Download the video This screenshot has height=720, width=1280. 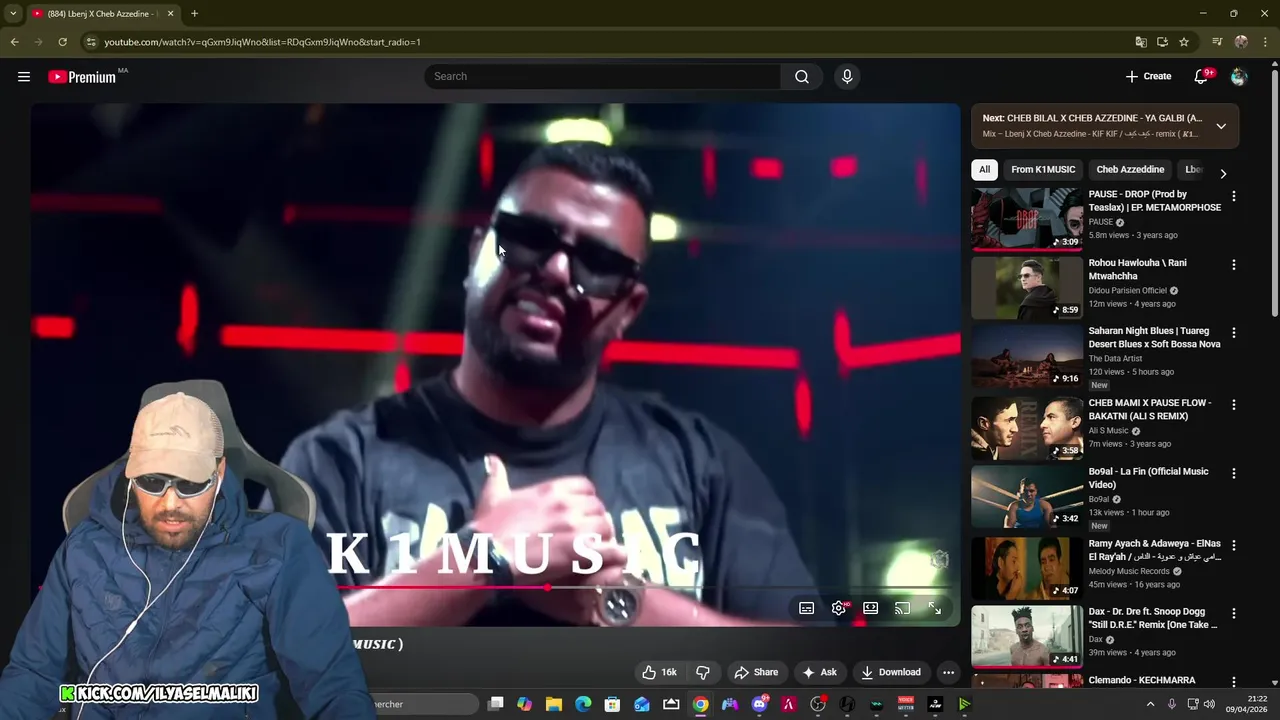coord(891,672)
